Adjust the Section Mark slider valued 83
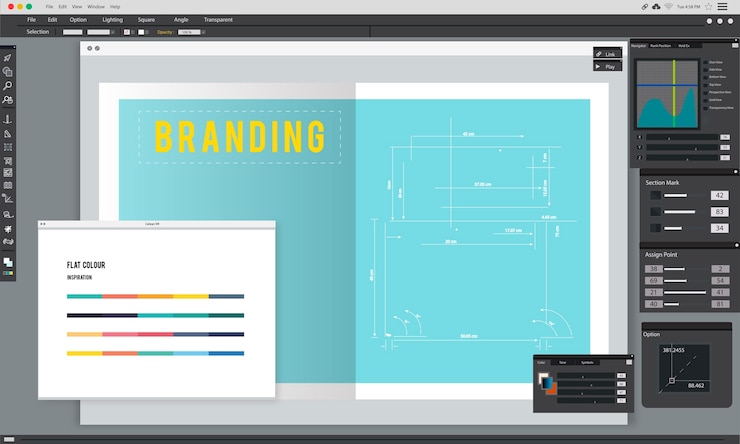 point(684,212)
